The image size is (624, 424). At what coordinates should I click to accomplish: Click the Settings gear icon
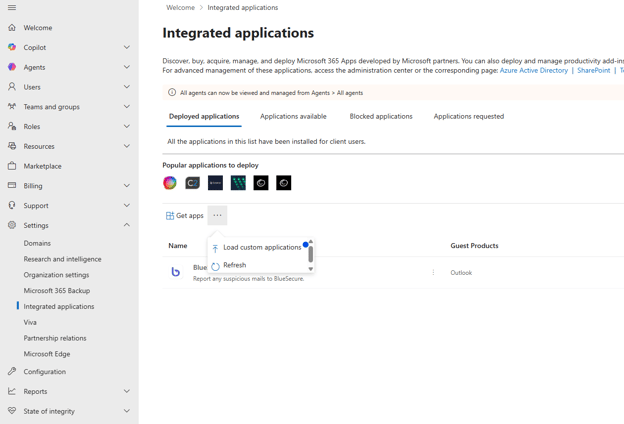click(12, 225)
